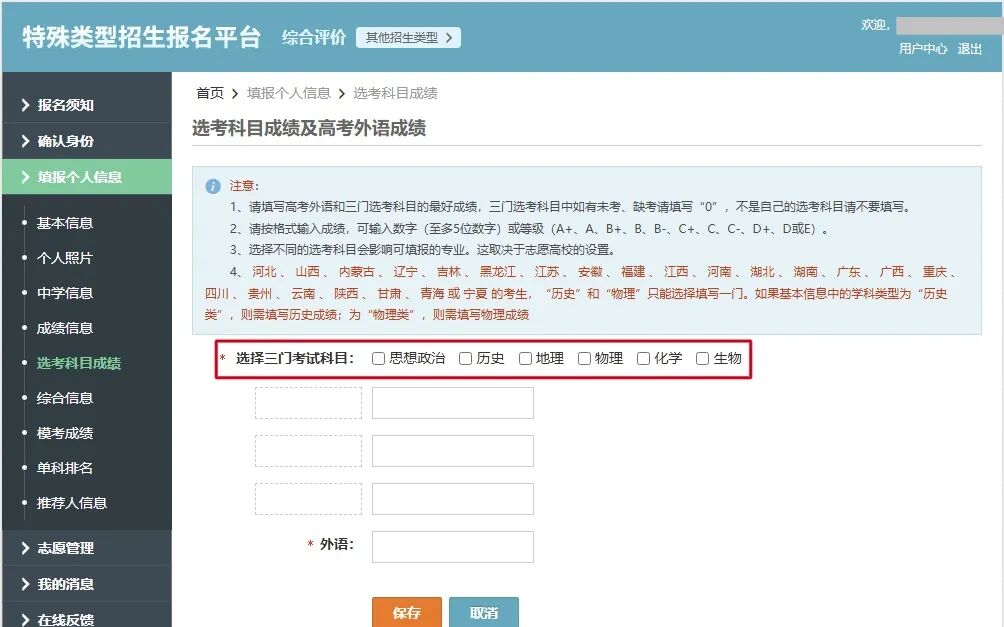Open the 填报个人信息 breadcrumb link
The height and width of the screenshot is (627, 1004).
click(x=288, y=94)
